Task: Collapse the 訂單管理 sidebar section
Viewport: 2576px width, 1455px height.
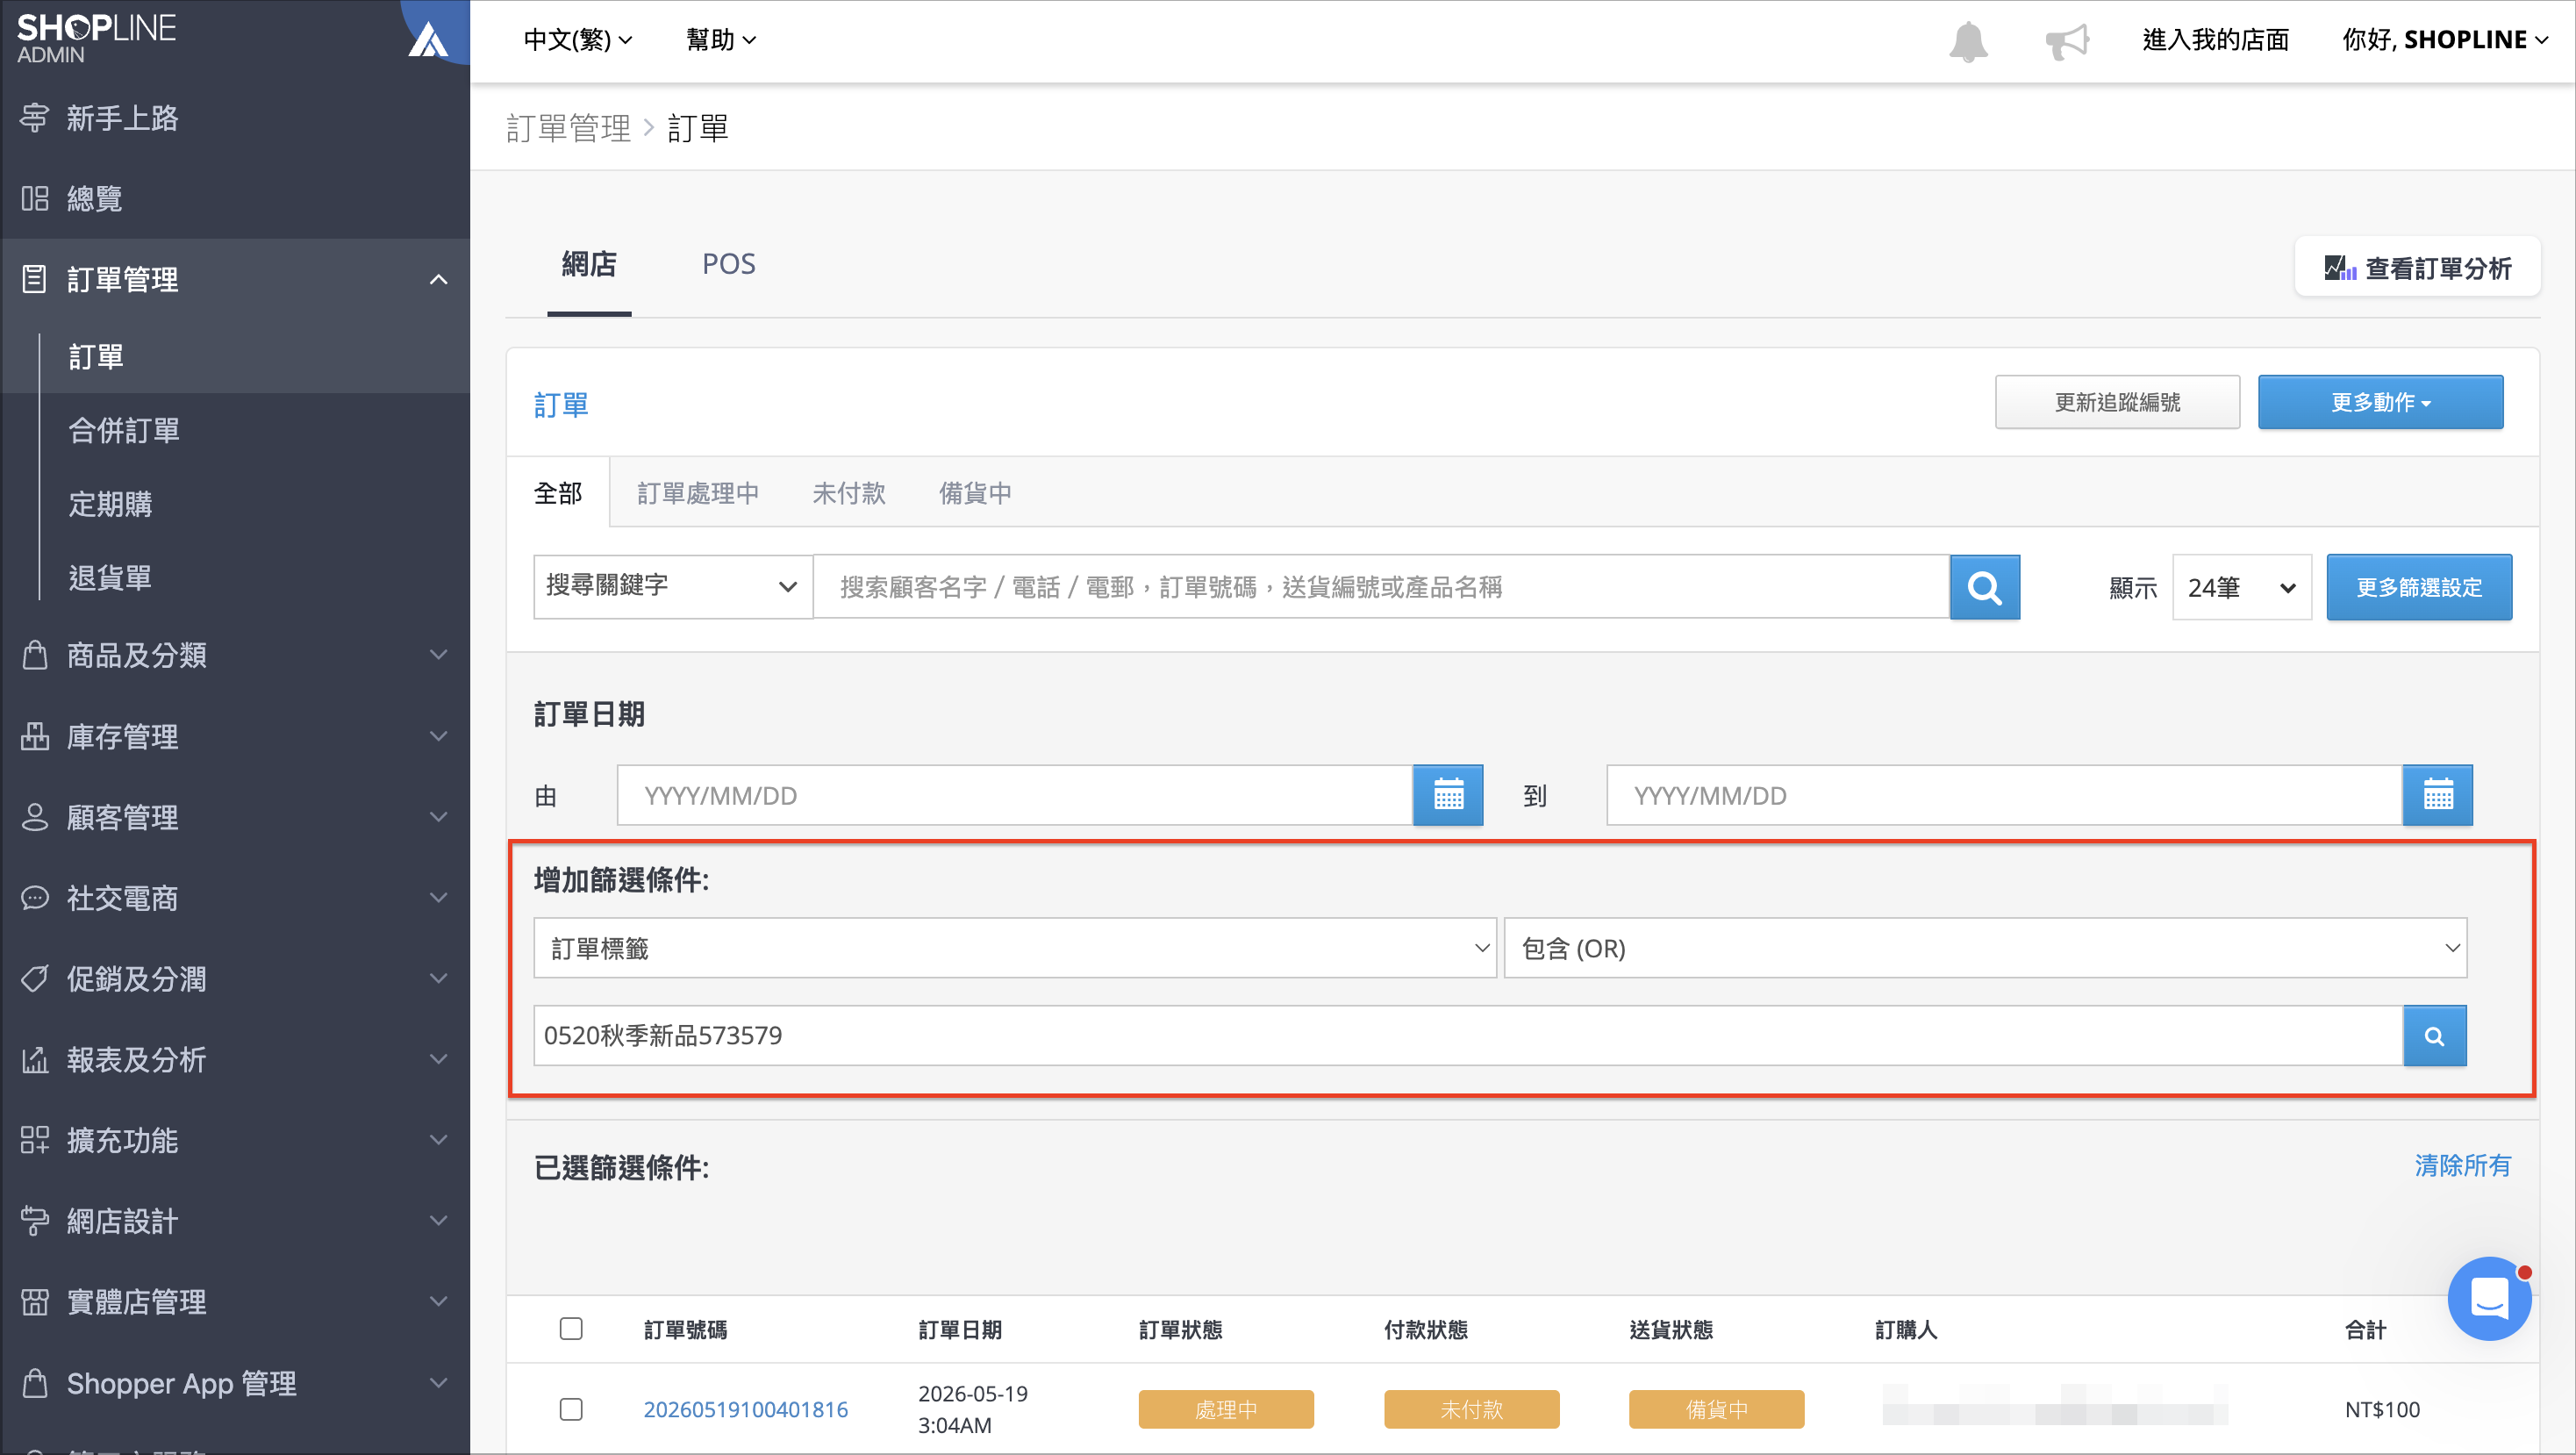Action: 438,279
